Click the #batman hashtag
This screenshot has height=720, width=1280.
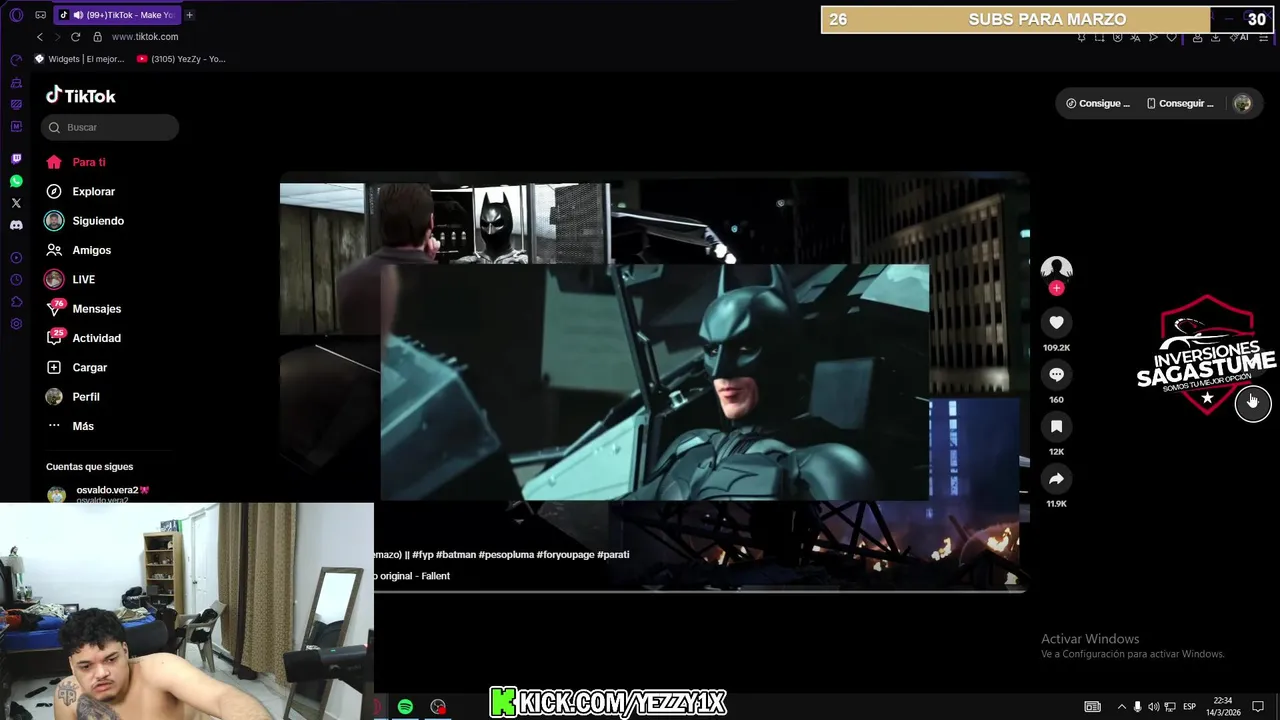tap(455, 554)
